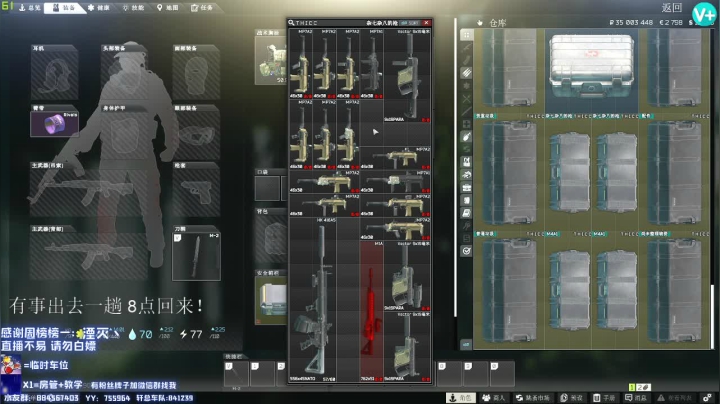Select the tactical vest filter icon in stash
This screenshot has width=720, height=404.
467,162
